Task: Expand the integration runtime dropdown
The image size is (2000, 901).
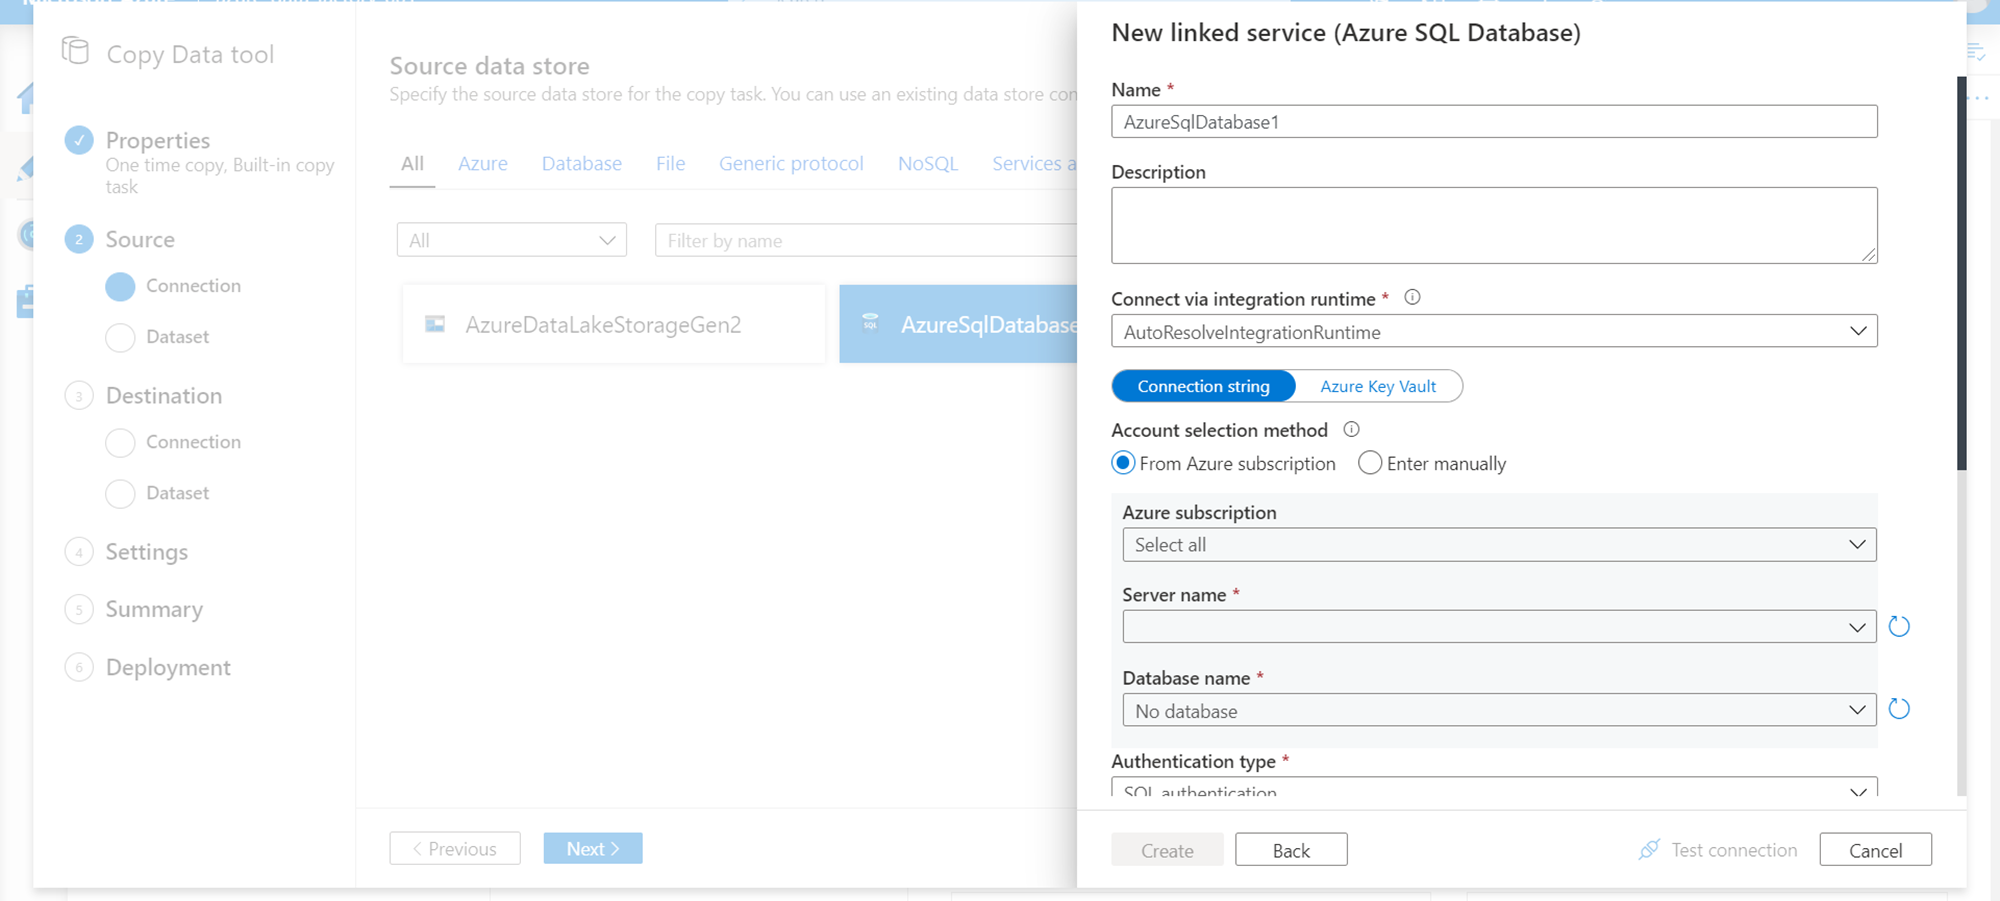Action: tap(1857, 331)
